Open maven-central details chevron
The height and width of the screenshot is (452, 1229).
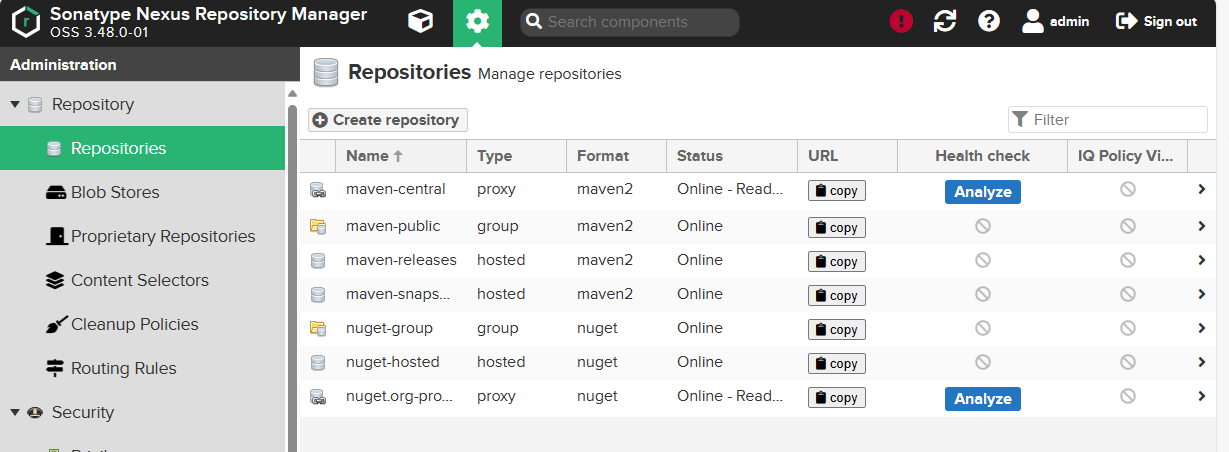(1202, 189)
